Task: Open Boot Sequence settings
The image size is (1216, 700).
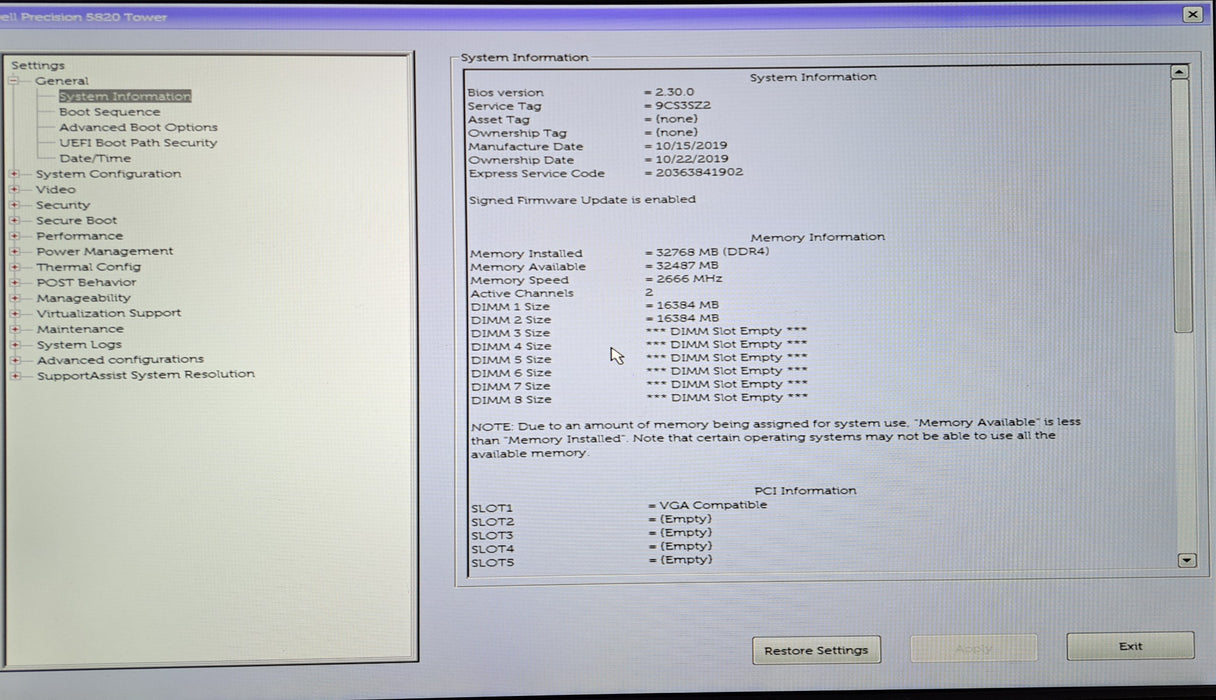Action: click(109, 112)
